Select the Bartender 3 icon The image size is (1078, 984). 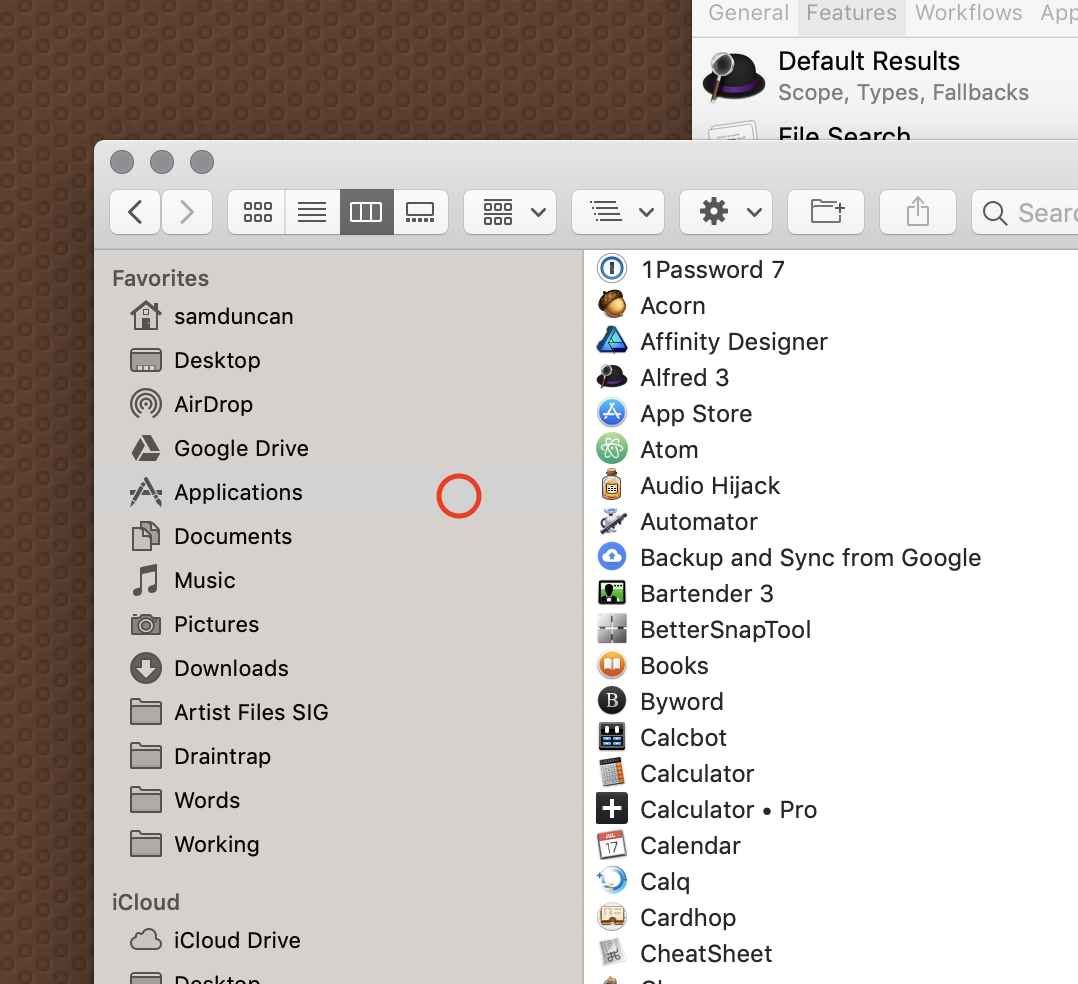(612, 593)
